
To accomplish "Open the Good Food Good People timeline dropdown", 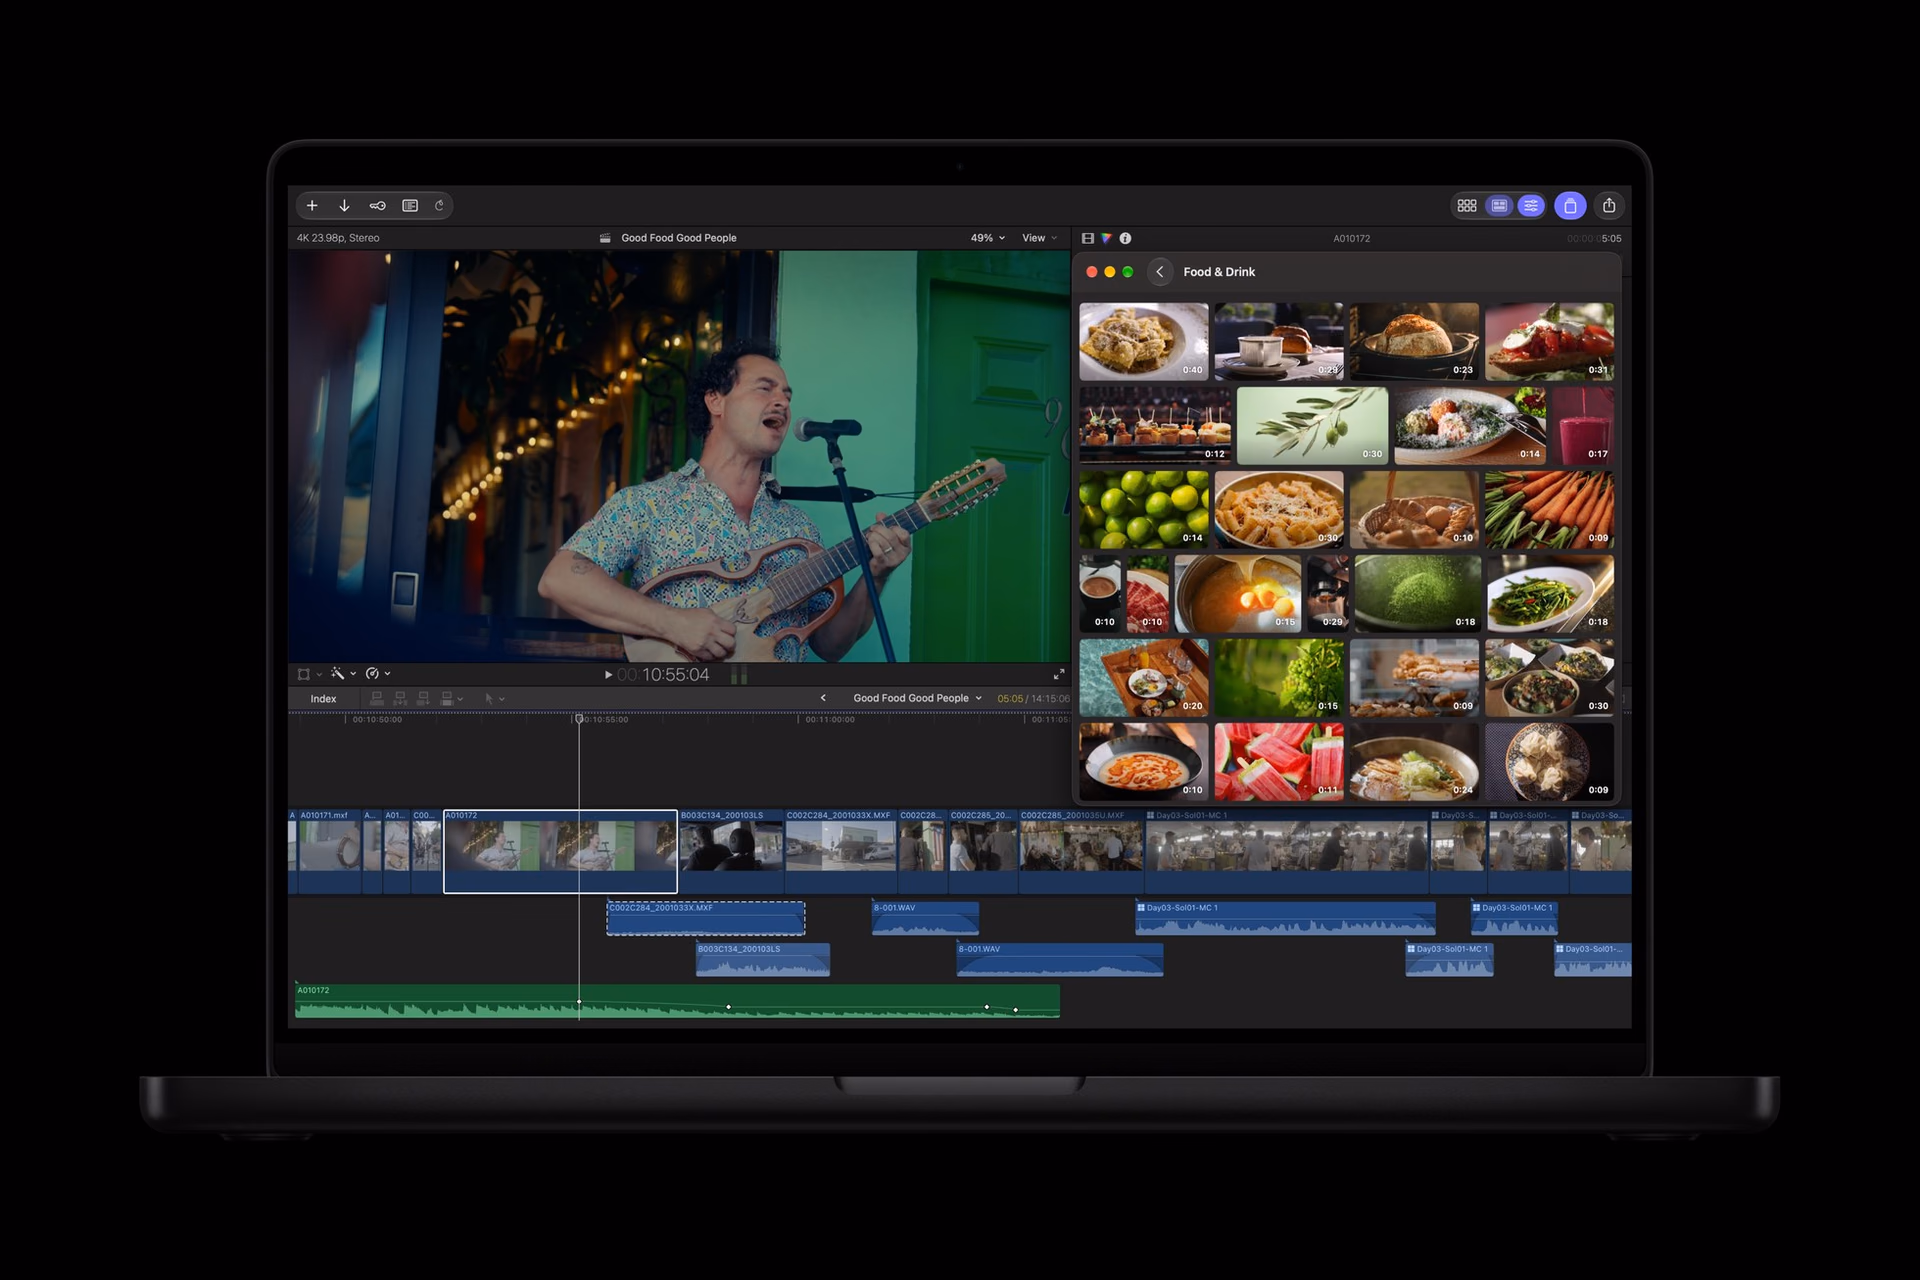I will click(x=917, y=698).
